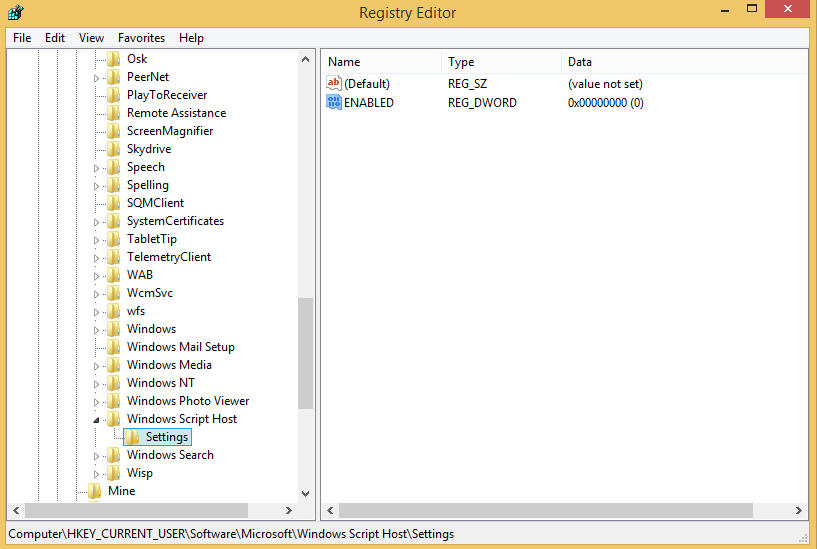Select the ENABLED value name
817x549 pixels.
pos(368,103)
